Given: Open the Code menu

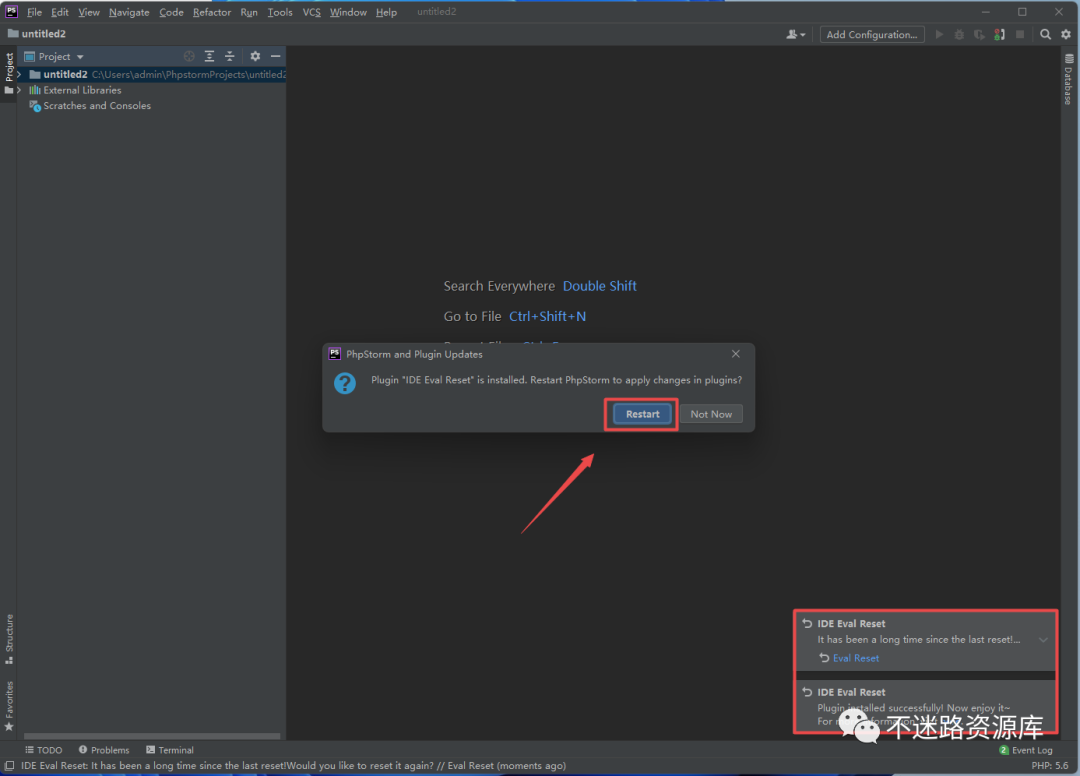Looking at the screenshot, I should click(171, 12).
